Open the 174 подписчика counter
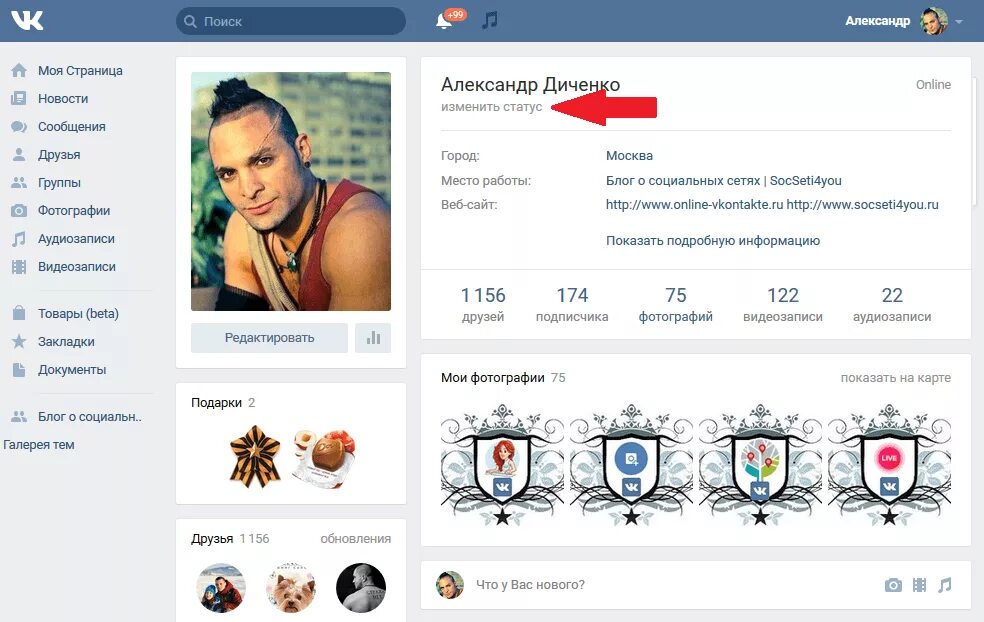Image resolution: width=984 pixels, height=622 pixels. coord(572,304)
